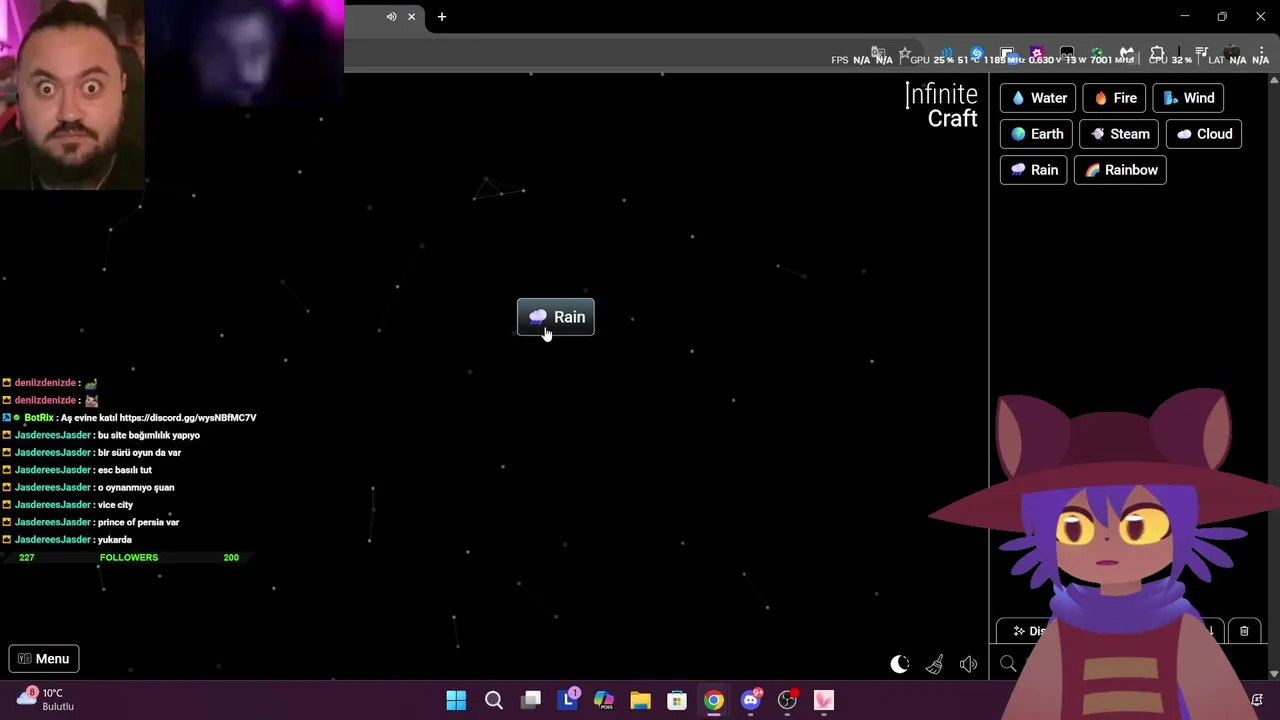Open the taskbar Search
Image resolution: width=1280 pixels, height=720 pixels.
point(494,700)
